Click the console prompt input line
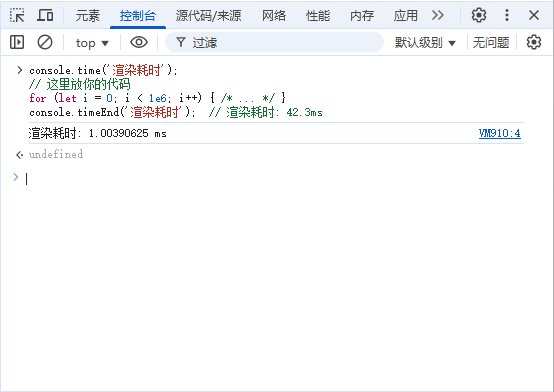 (x=276, y=179)
